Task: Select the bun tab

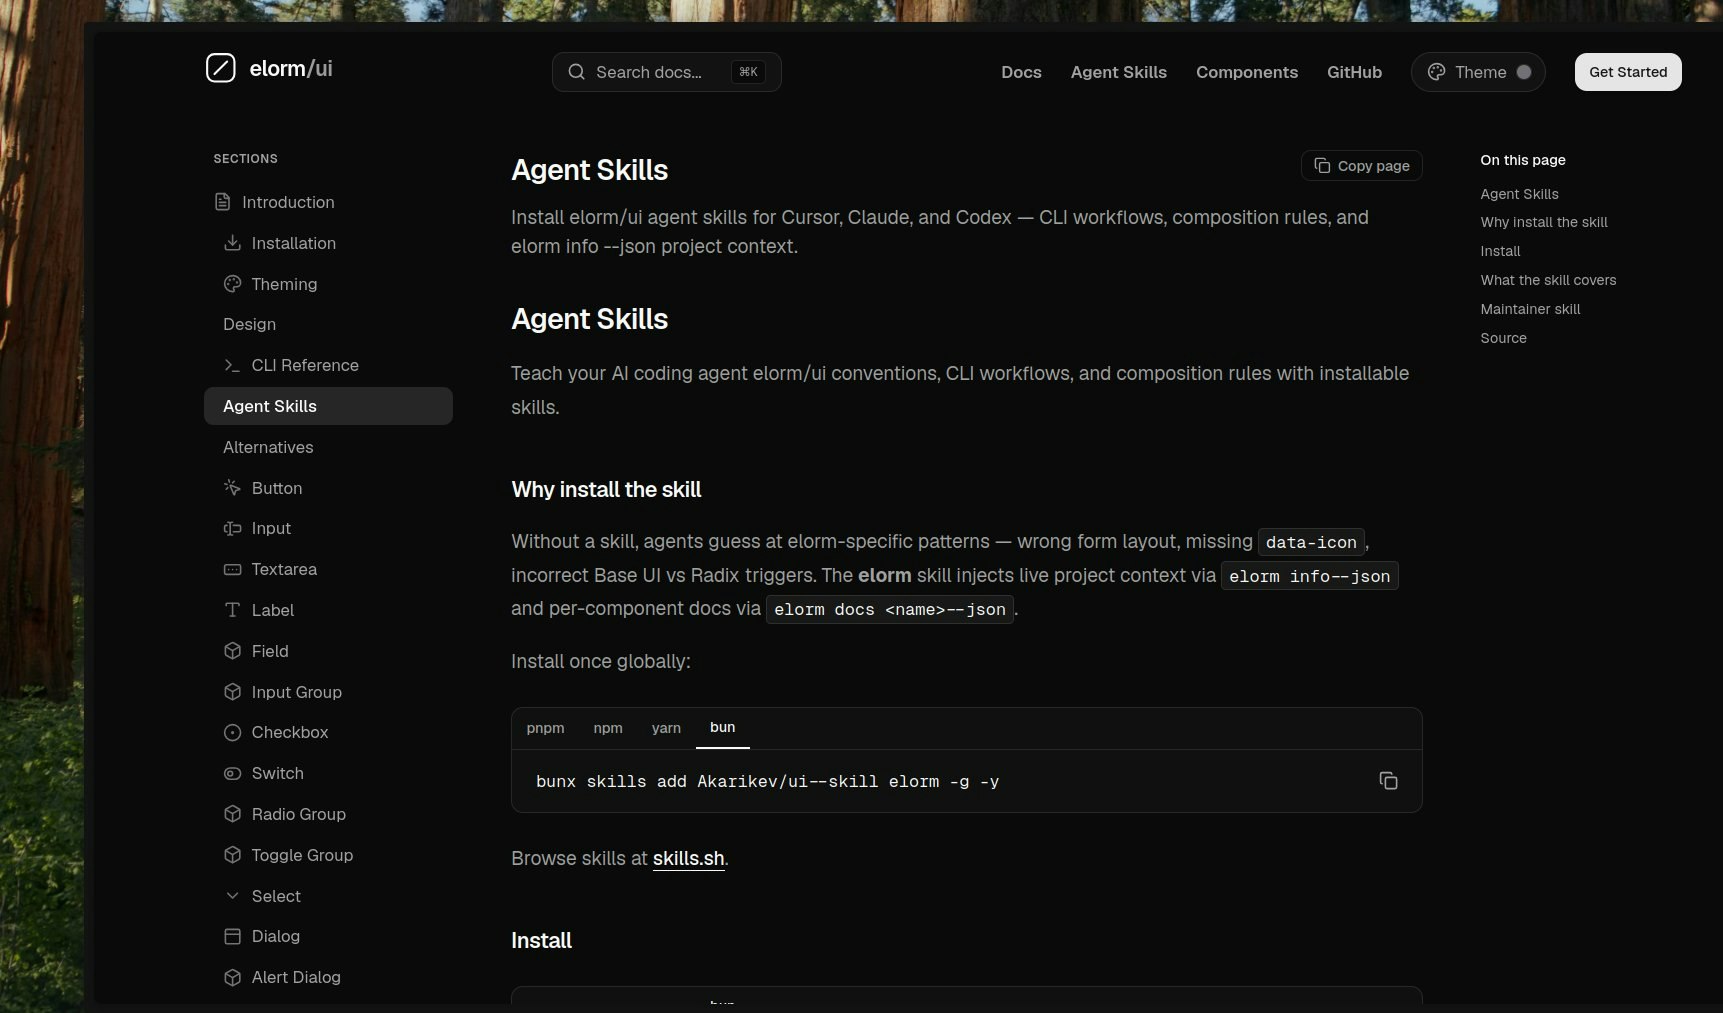Action: click(722, 727)
